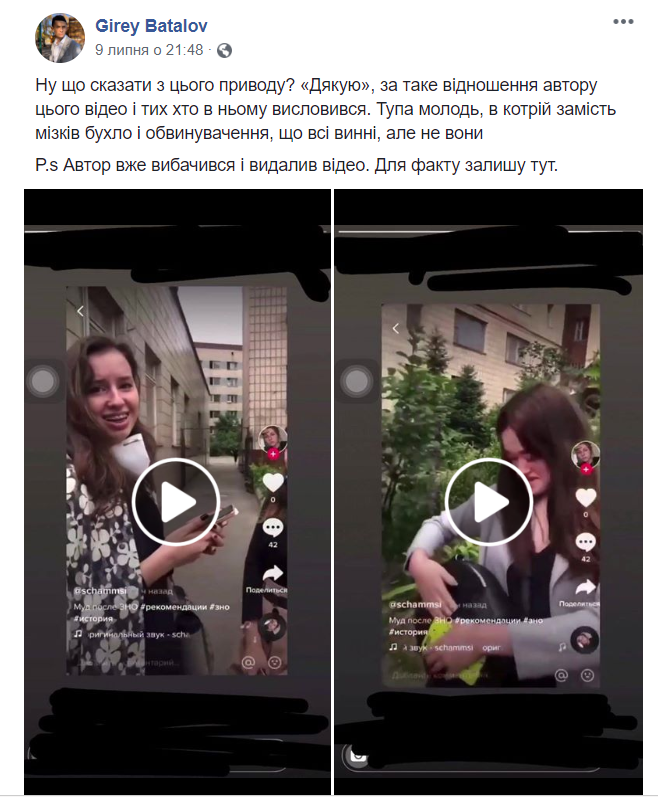Viewport: 658px width, 797px height.
Task: Open the Girey Batalov avatar picture
Action: (59, 38)
